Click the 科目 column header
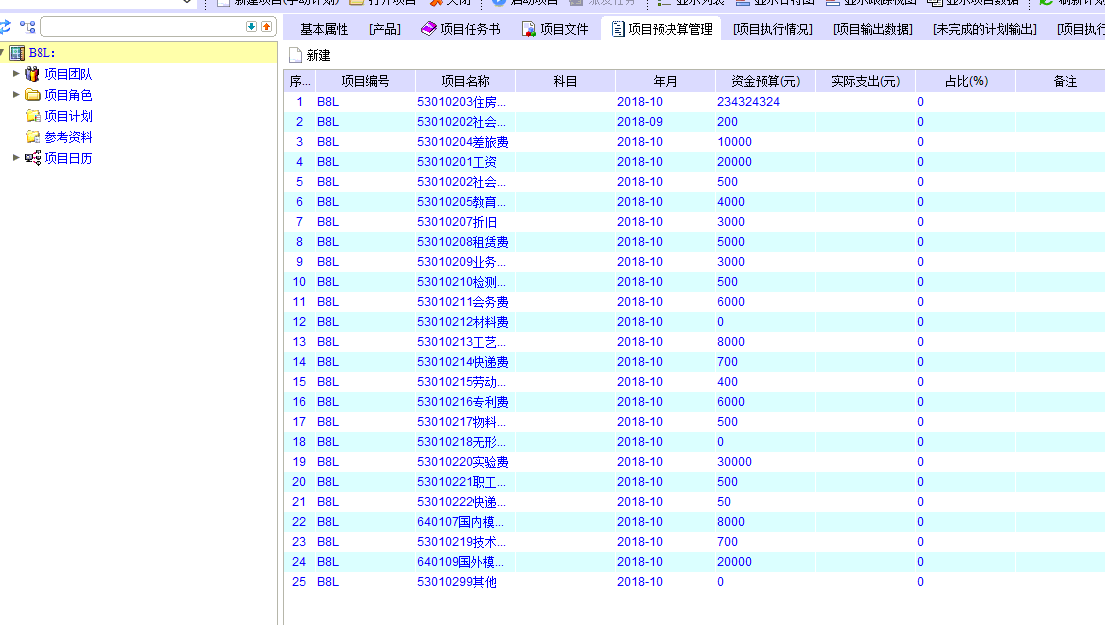Viewport: 1105px width, 625px height. [x=565, y=82]
